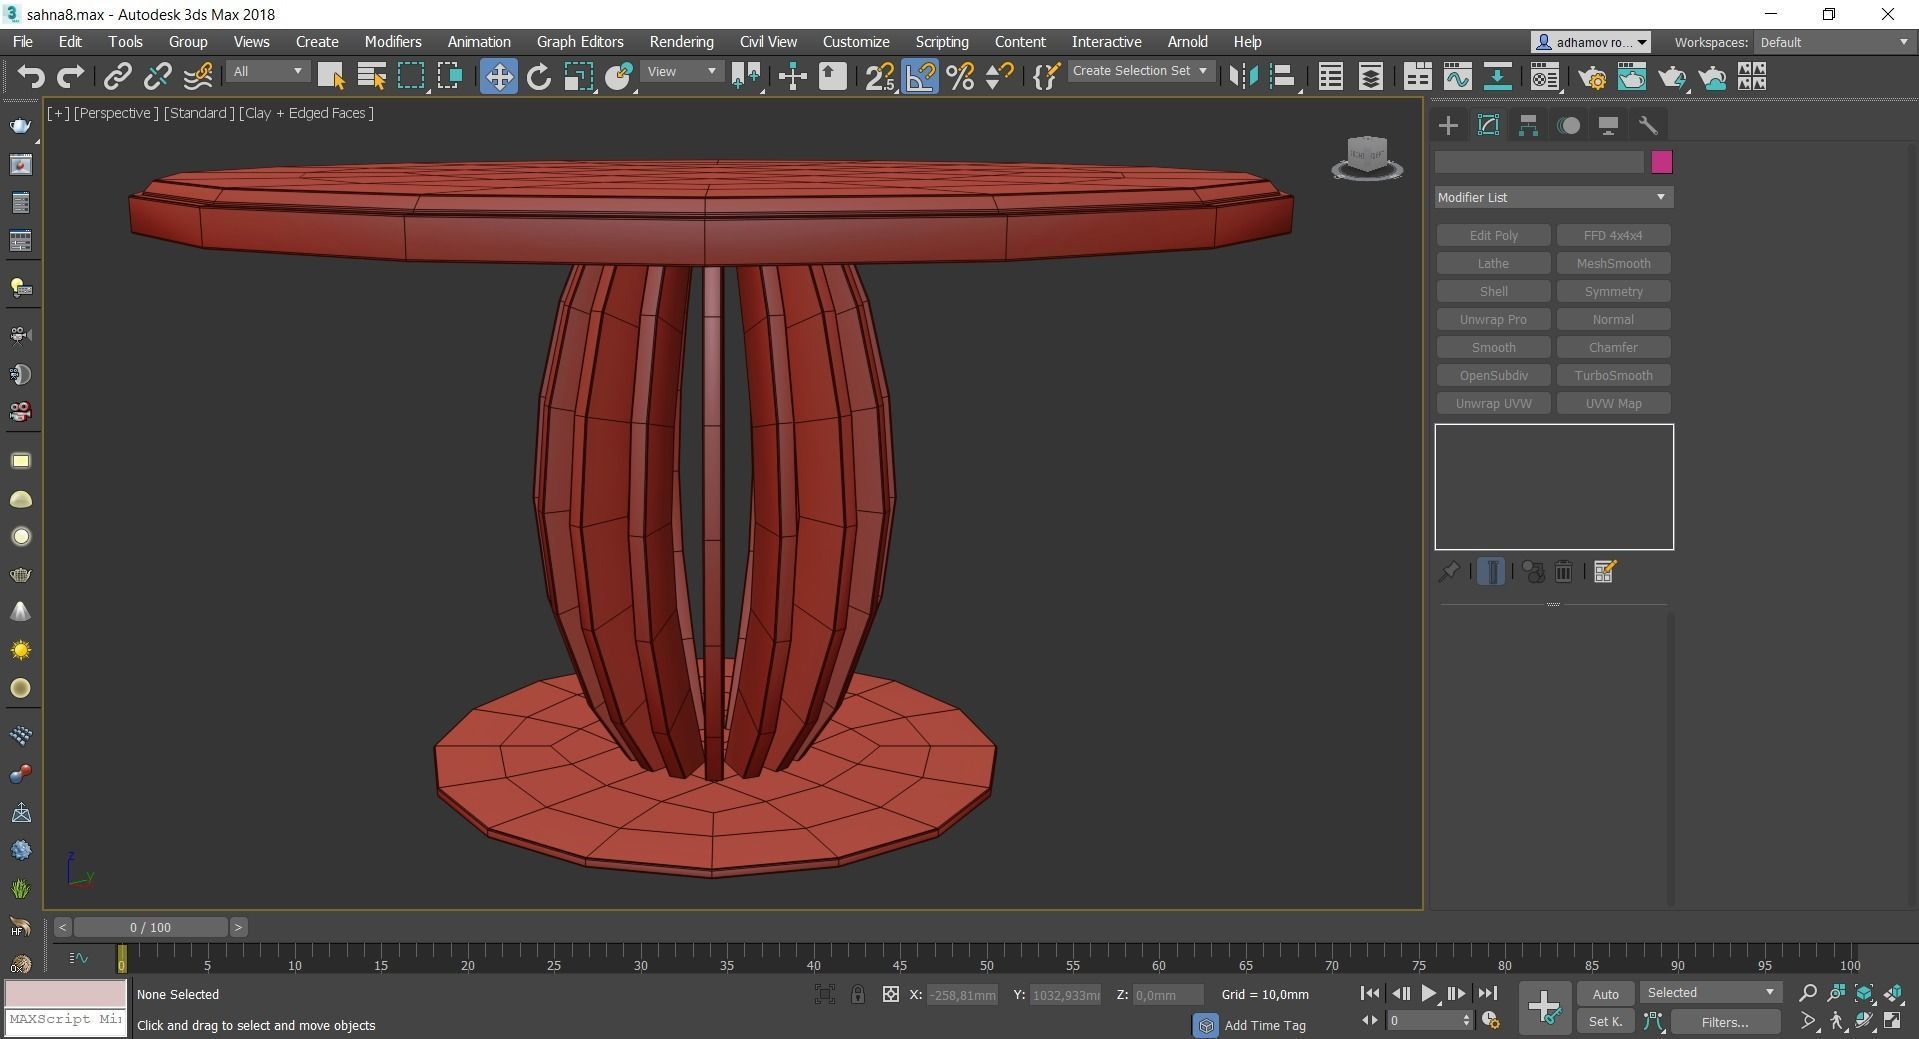1919x1039 pixels.
Task: Switch to the Utilities command panel tab
Action: point(1648,125)
